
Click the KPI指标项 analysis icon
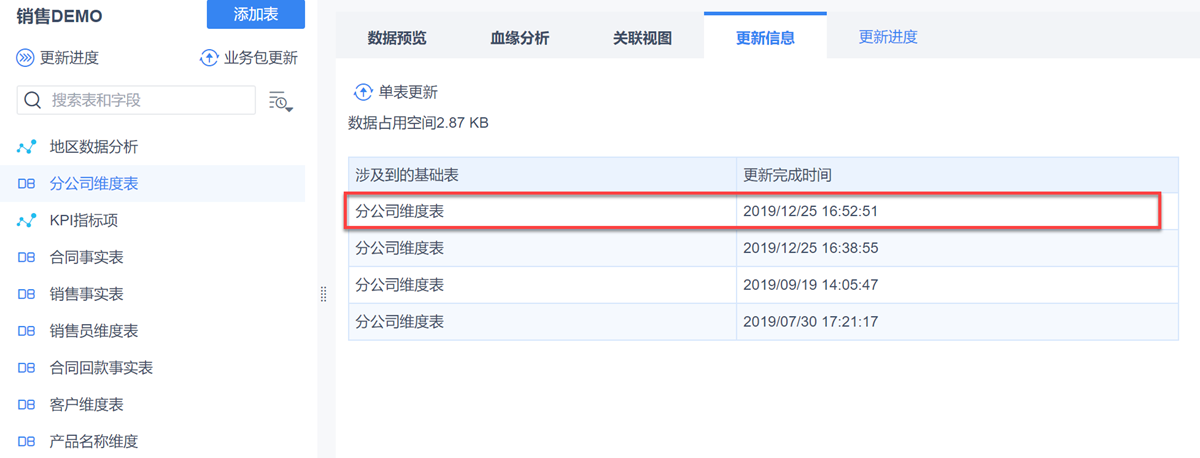[26, 220]
